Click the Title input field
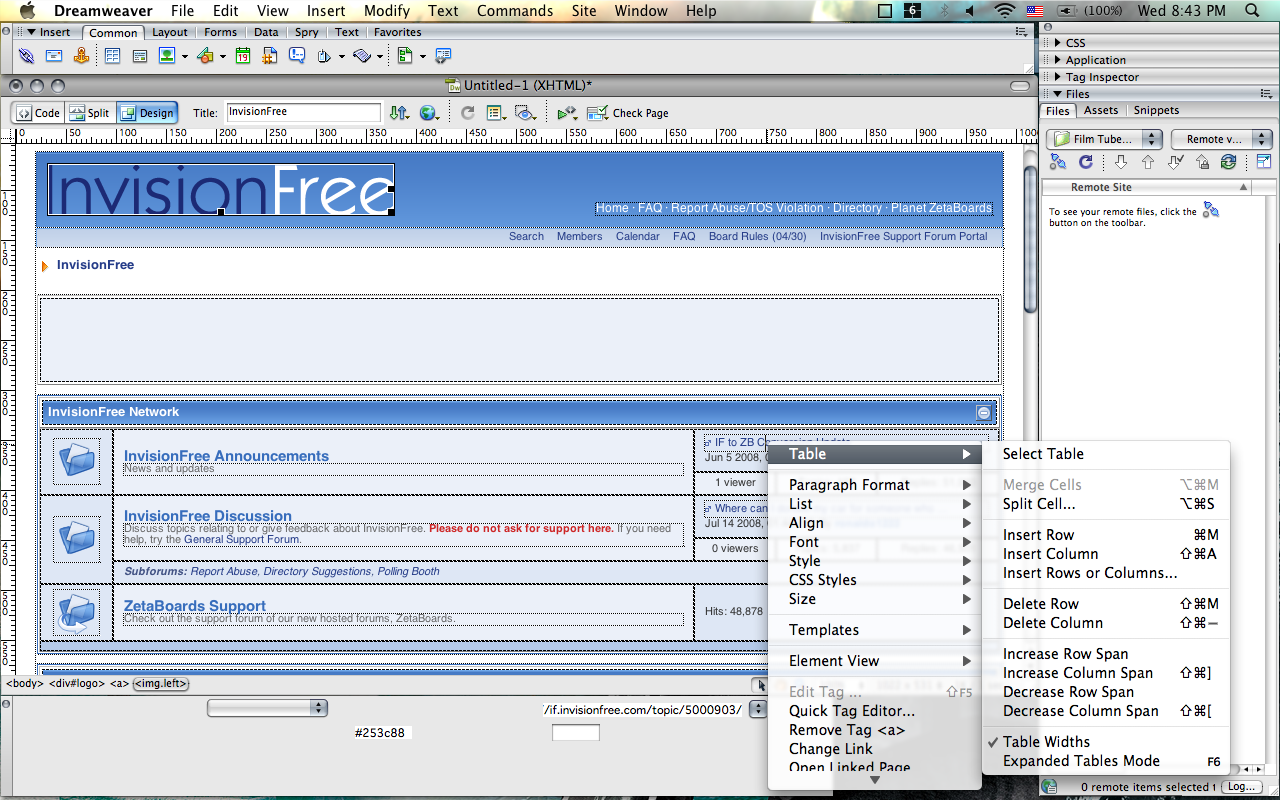1280x800 pixels. pyautogui.click(x=304, y=112)
